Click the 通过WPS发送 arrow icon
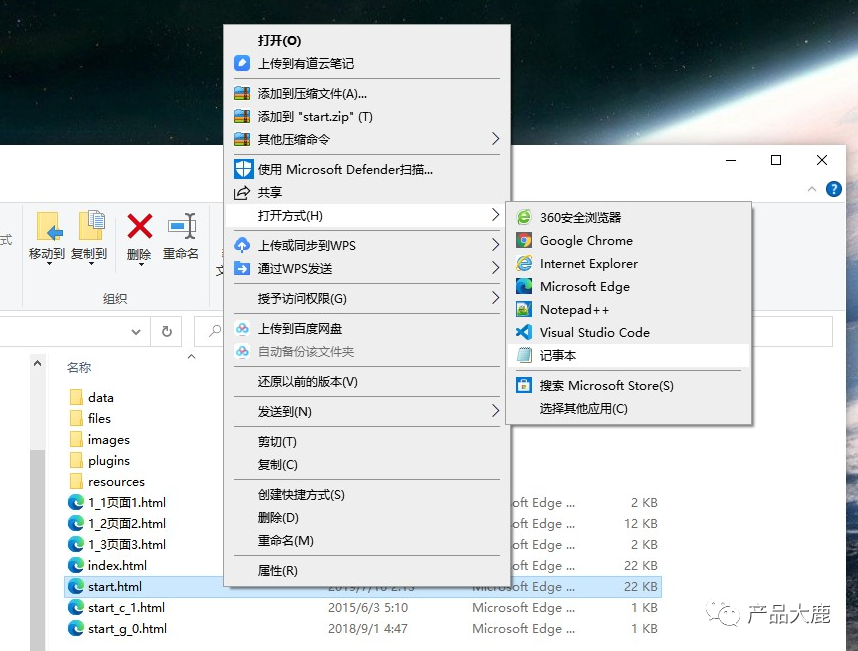 tap(242, 268)
